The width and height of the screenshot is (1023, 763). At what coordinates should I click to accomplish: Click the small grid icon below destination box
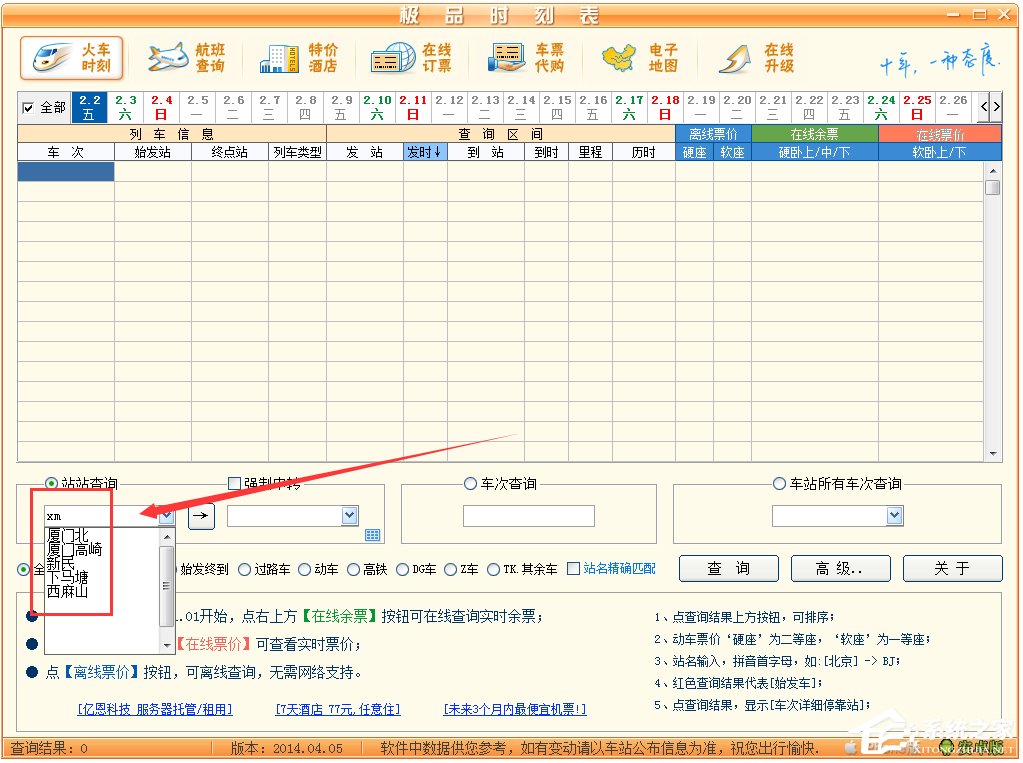coord(373,536)
